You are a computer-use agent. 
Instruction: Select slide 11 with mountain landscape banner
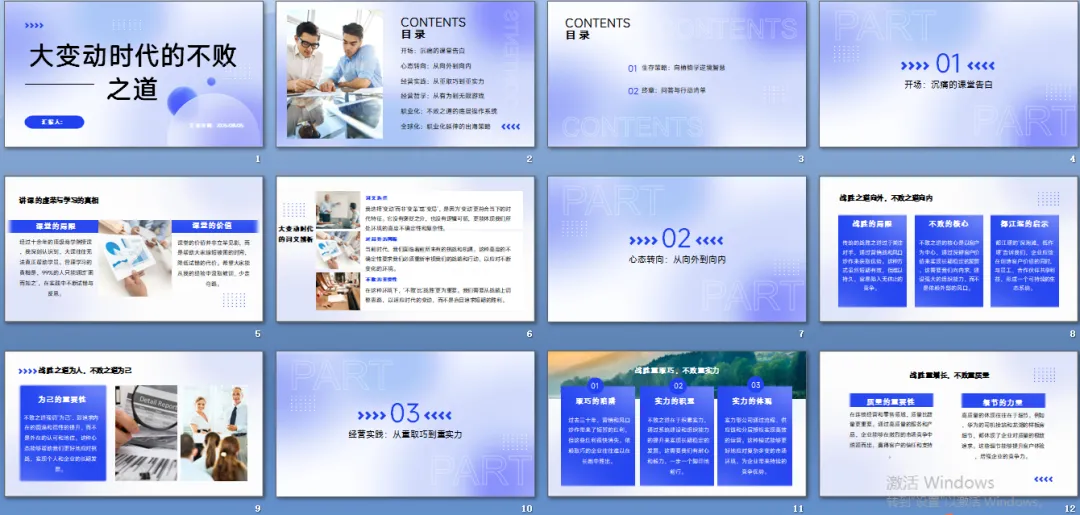(x=676, y=424)
